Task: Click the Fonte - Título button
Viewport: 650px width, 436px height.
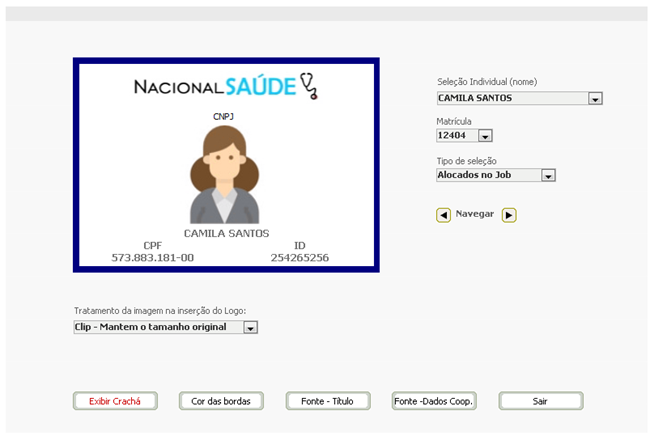Action: pos(328,401)
